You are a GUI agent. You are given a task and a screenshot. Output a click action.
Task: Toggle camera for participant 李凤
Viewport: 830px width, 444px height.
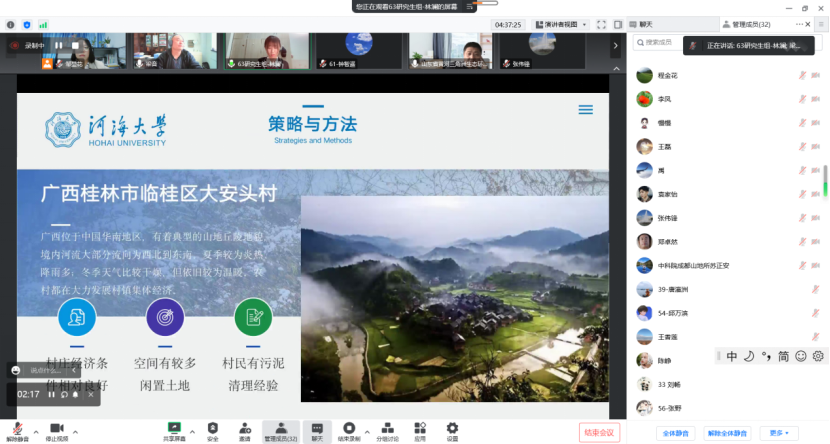click(817, 99)
